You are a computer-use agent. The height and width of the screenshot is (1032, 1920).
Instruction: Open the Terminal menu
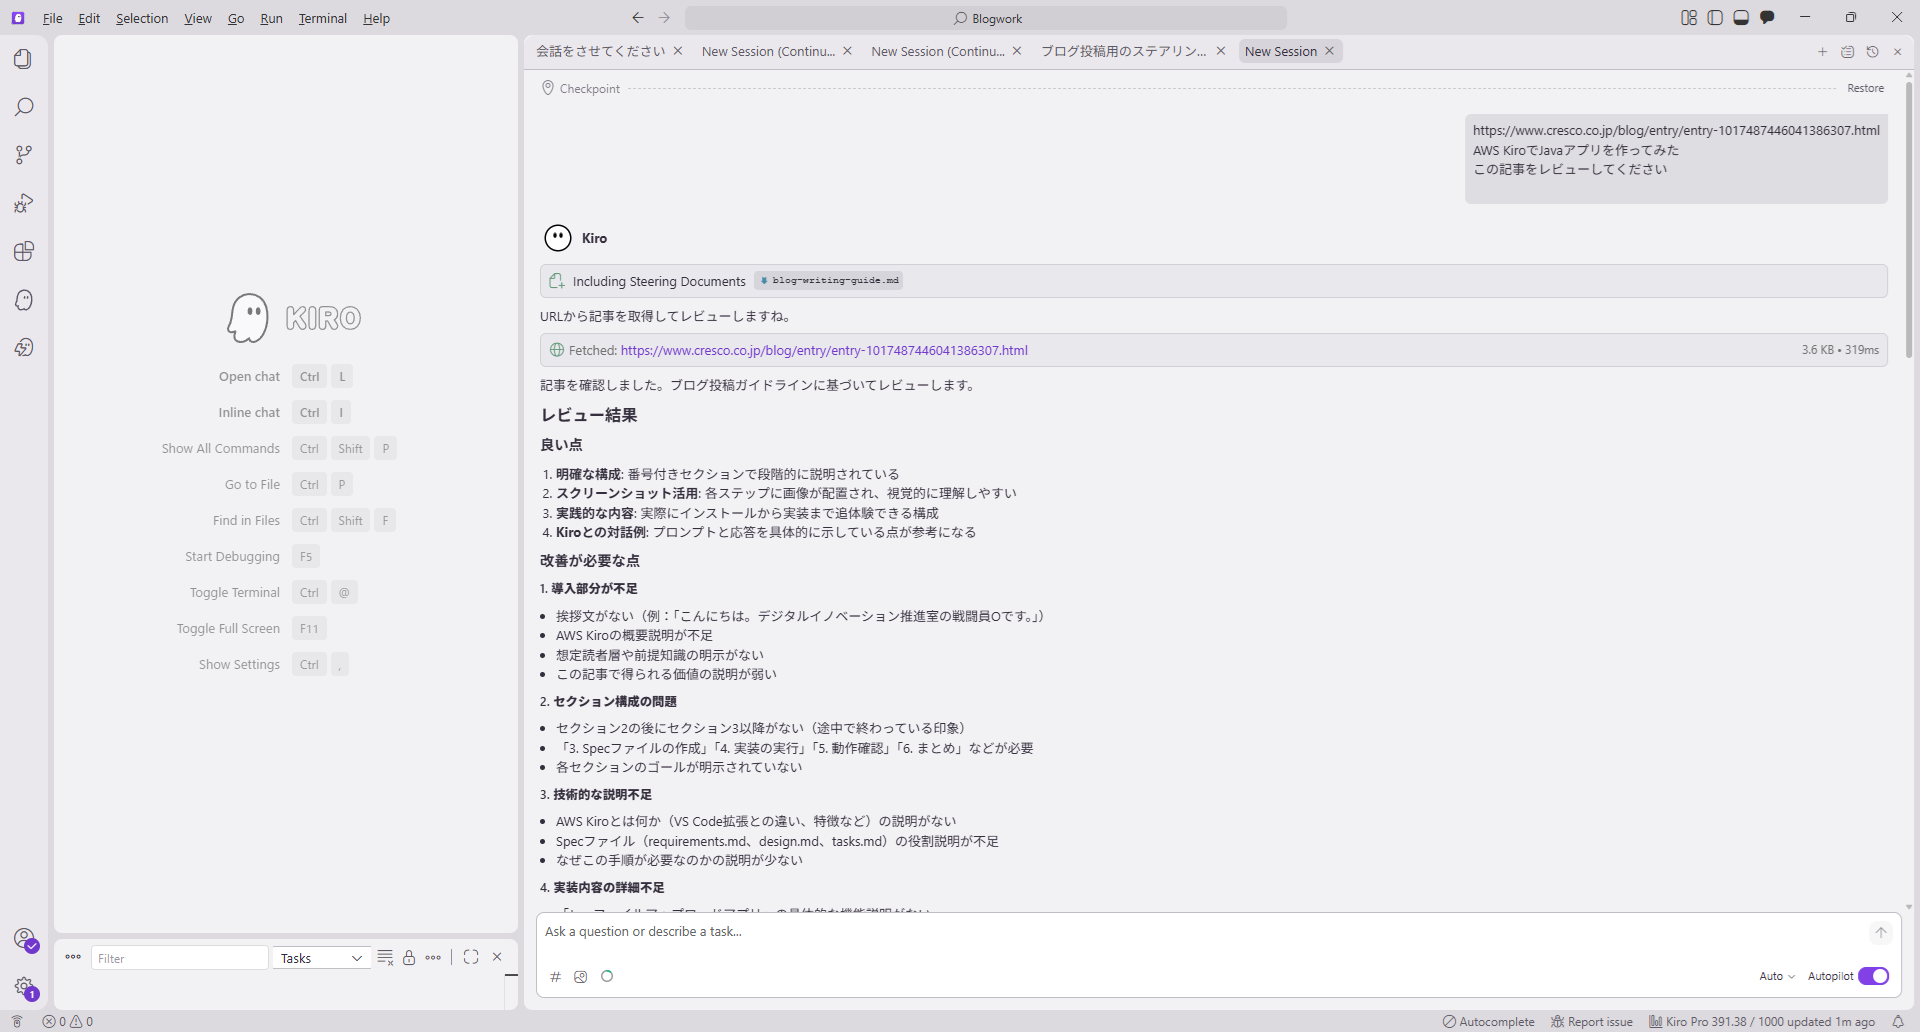[322, 18]
